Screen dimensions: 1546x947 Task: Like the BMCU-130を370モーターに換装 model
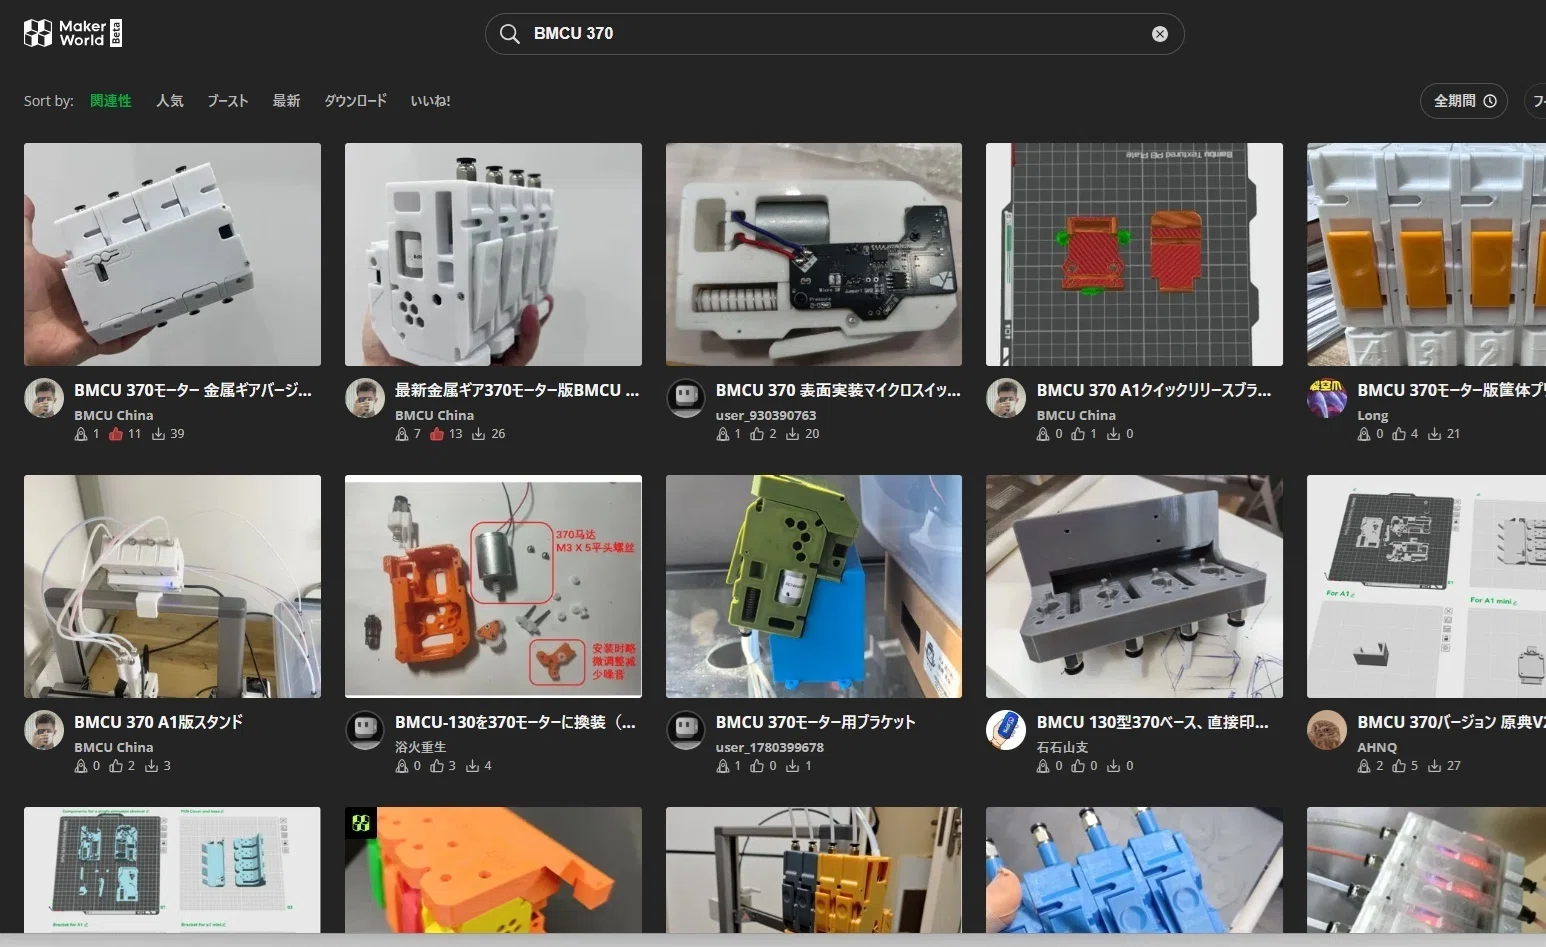point(437,766)
